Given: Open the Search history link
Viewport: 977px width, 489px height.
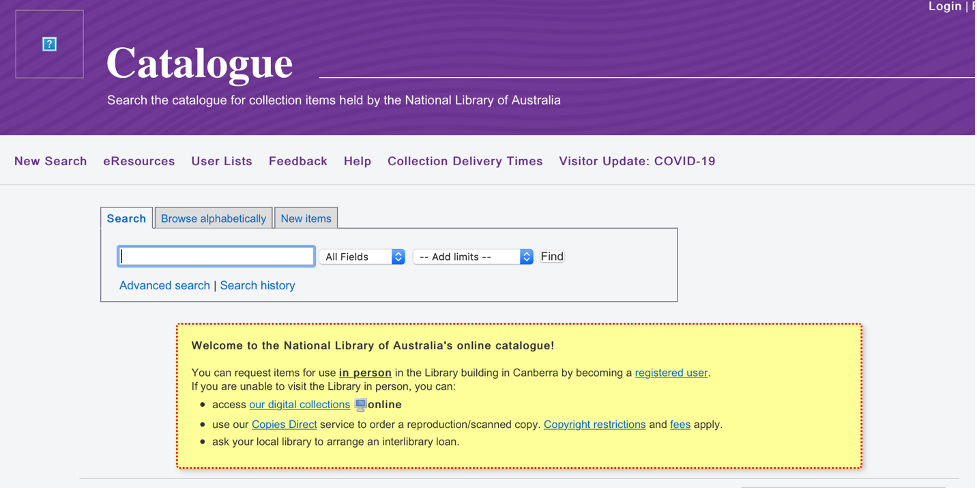Looking at the screenshot, I should [x=257, y=285].
